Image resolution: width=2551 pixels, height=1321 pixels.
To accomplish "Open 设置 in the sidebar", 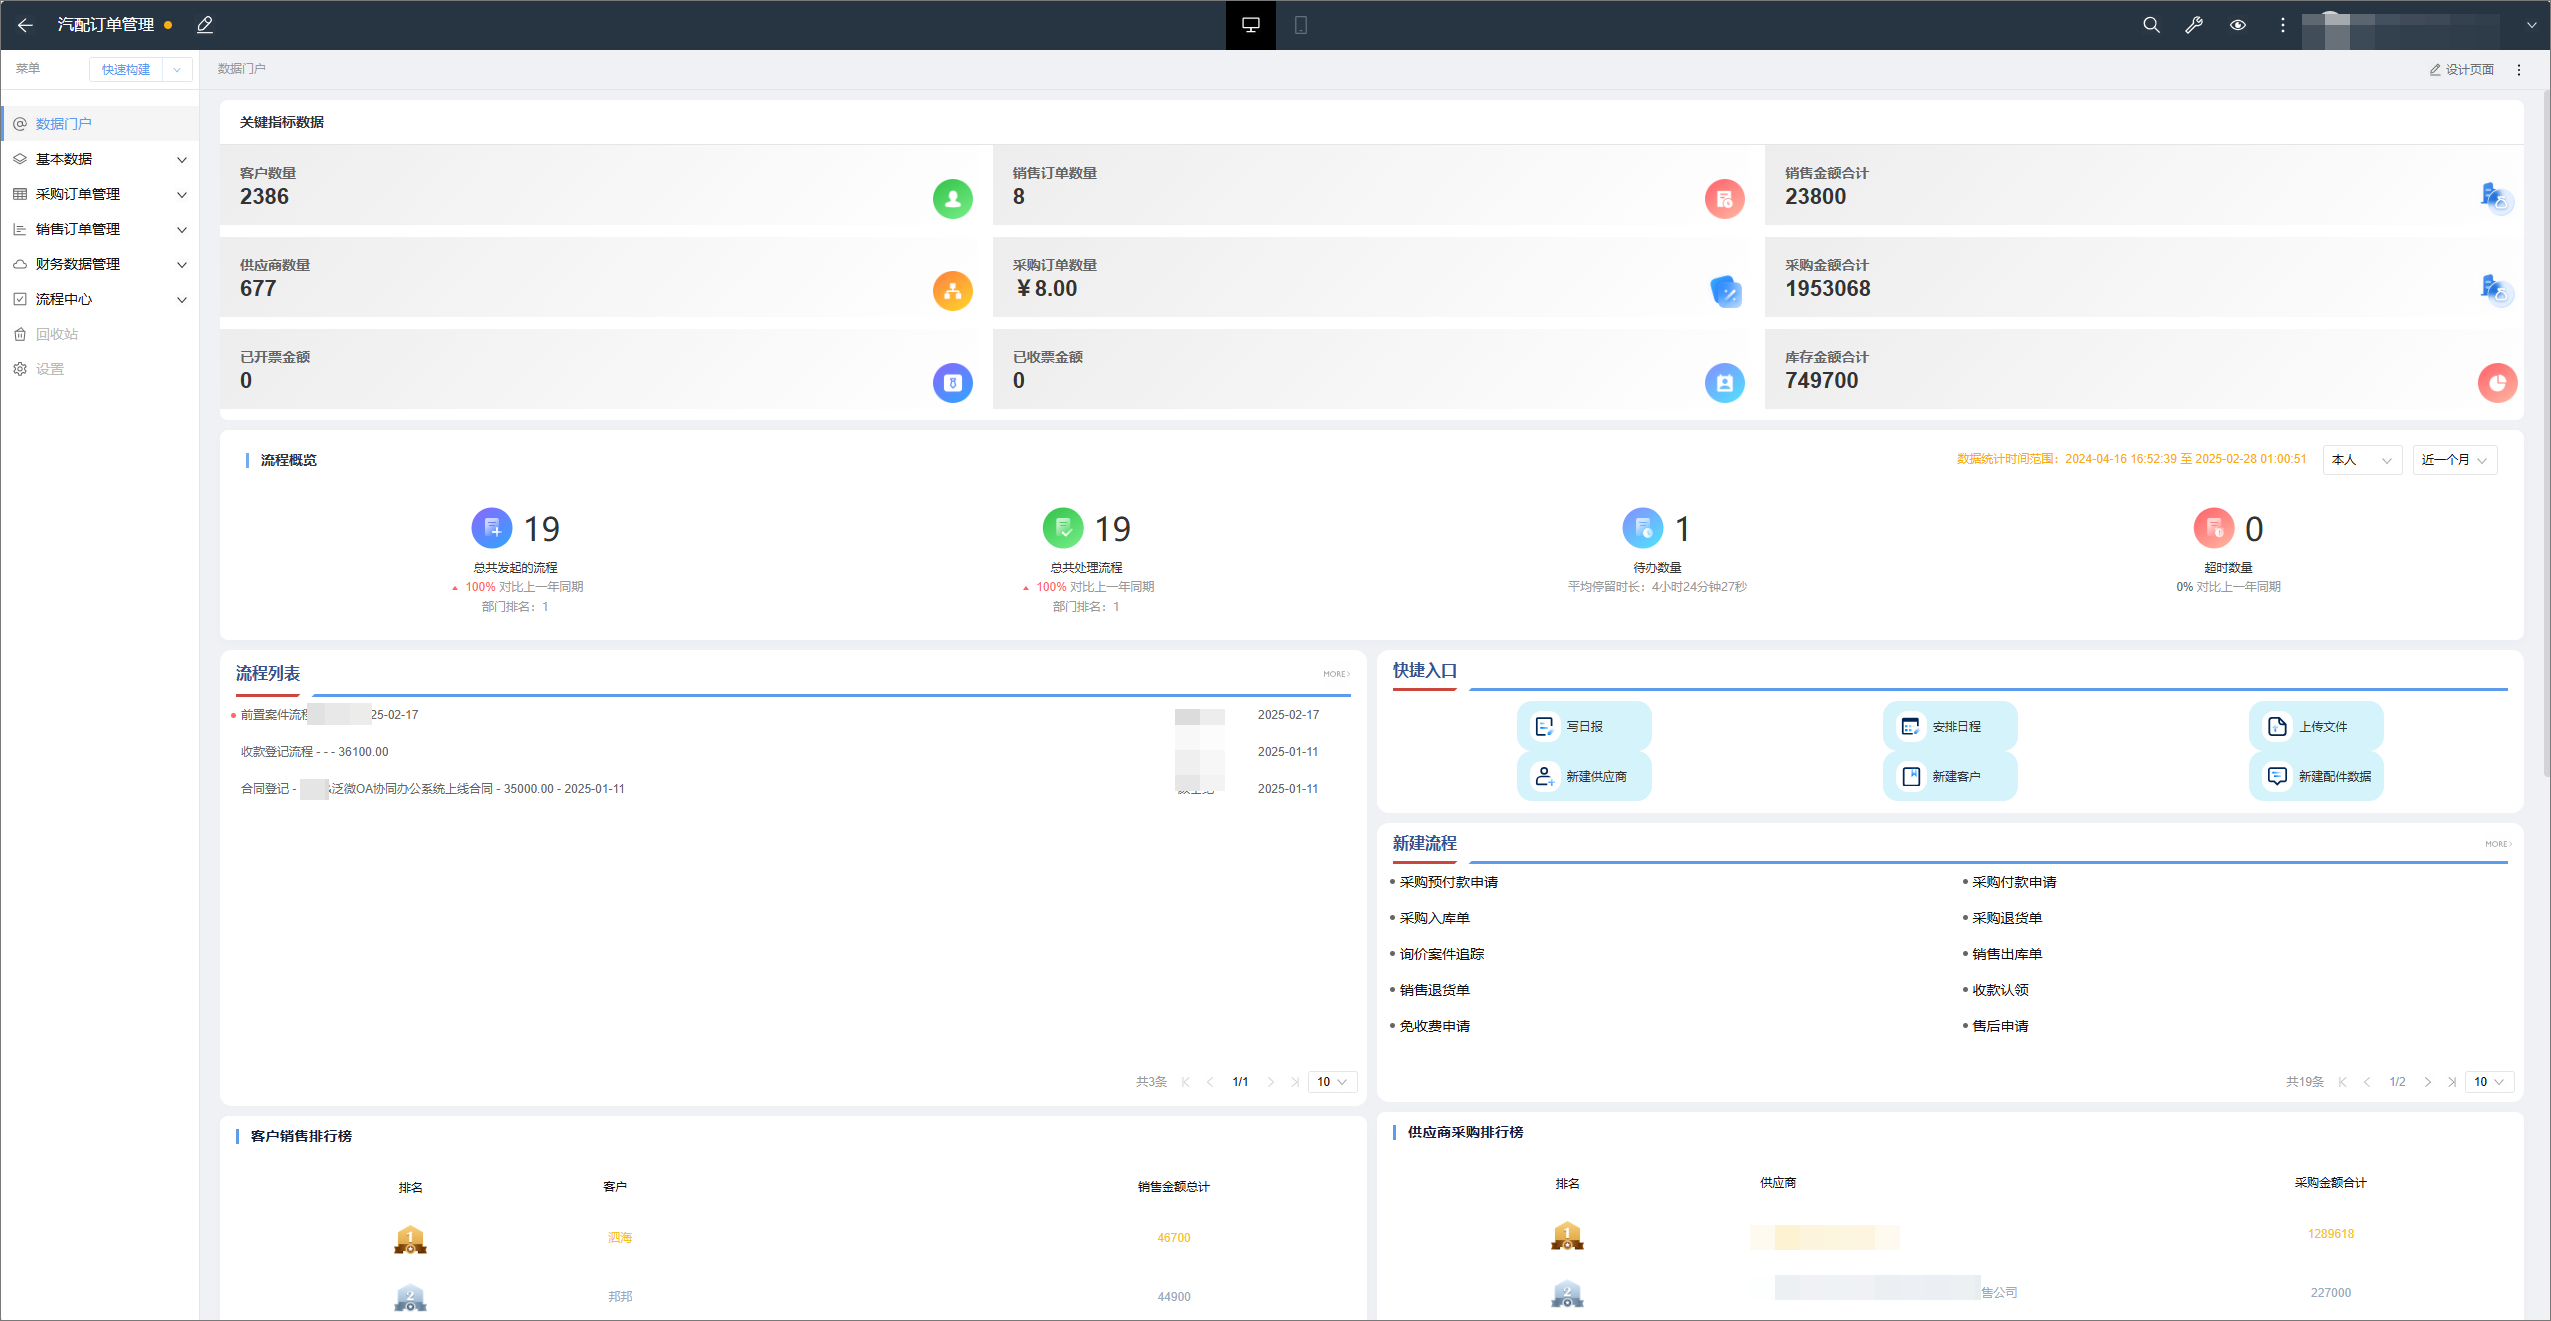I will 100,369.
